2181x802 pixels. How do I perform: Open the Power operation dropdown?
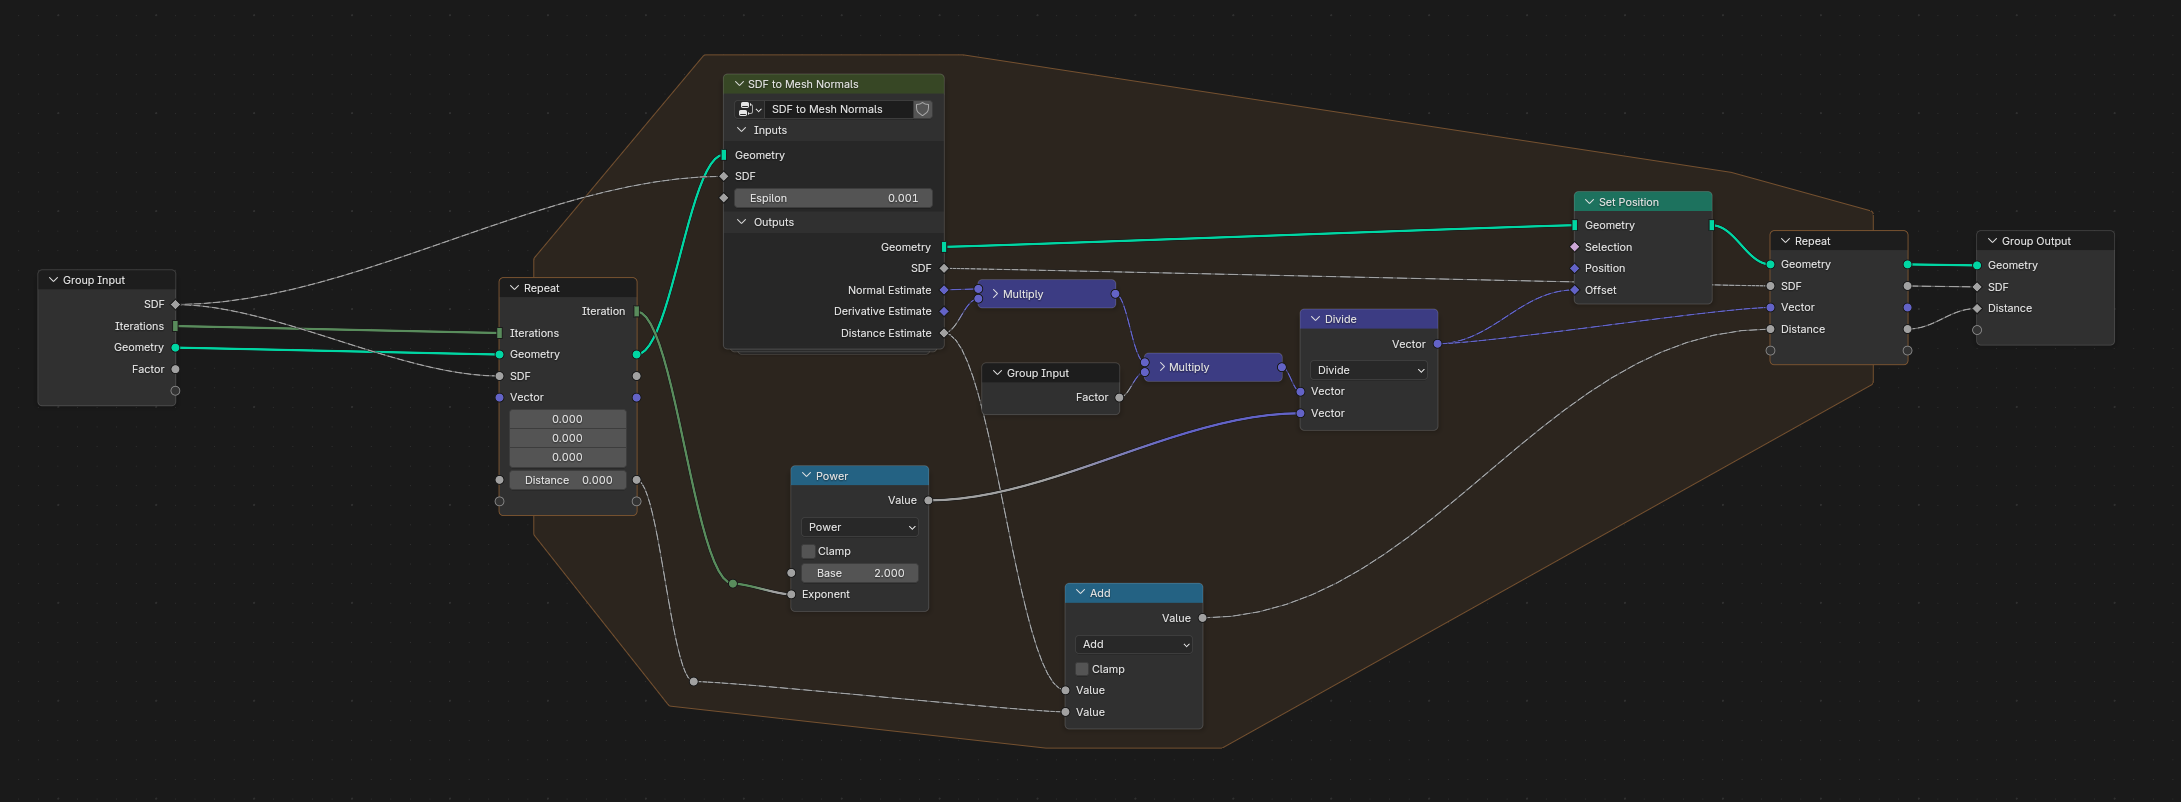860,527
